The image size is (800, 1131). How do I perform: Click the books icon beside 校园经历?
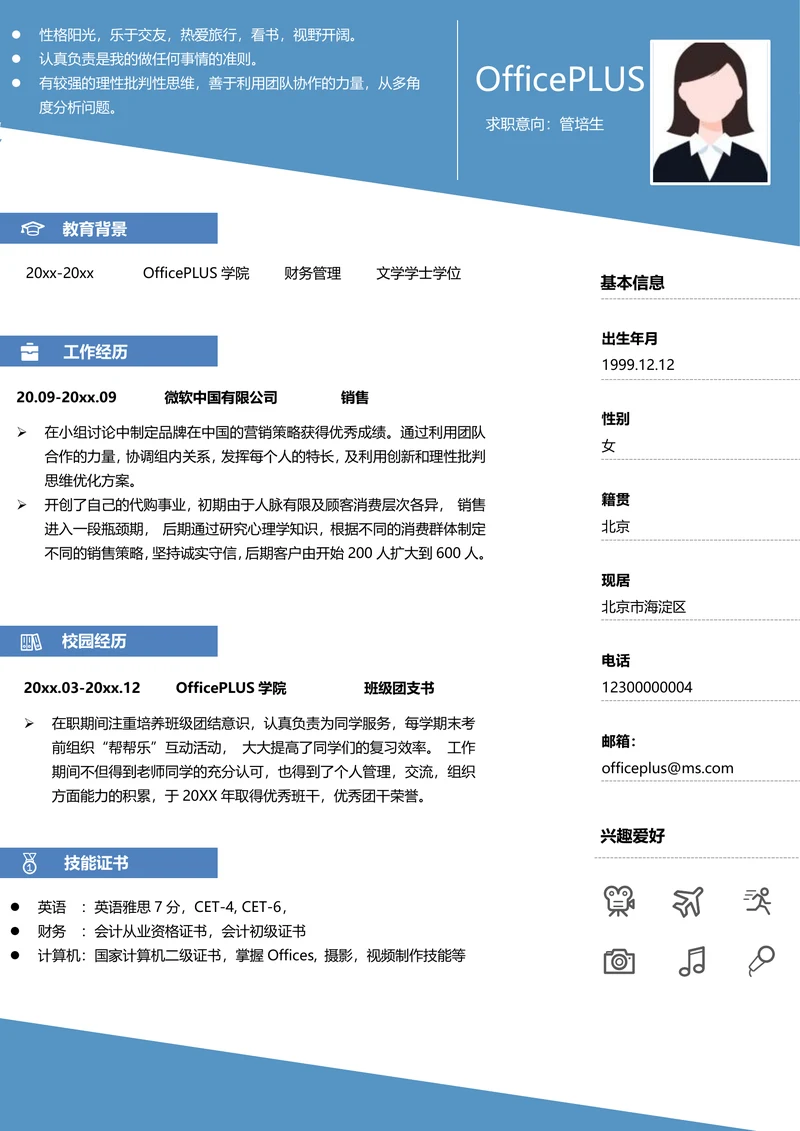(x=31, y=642)
